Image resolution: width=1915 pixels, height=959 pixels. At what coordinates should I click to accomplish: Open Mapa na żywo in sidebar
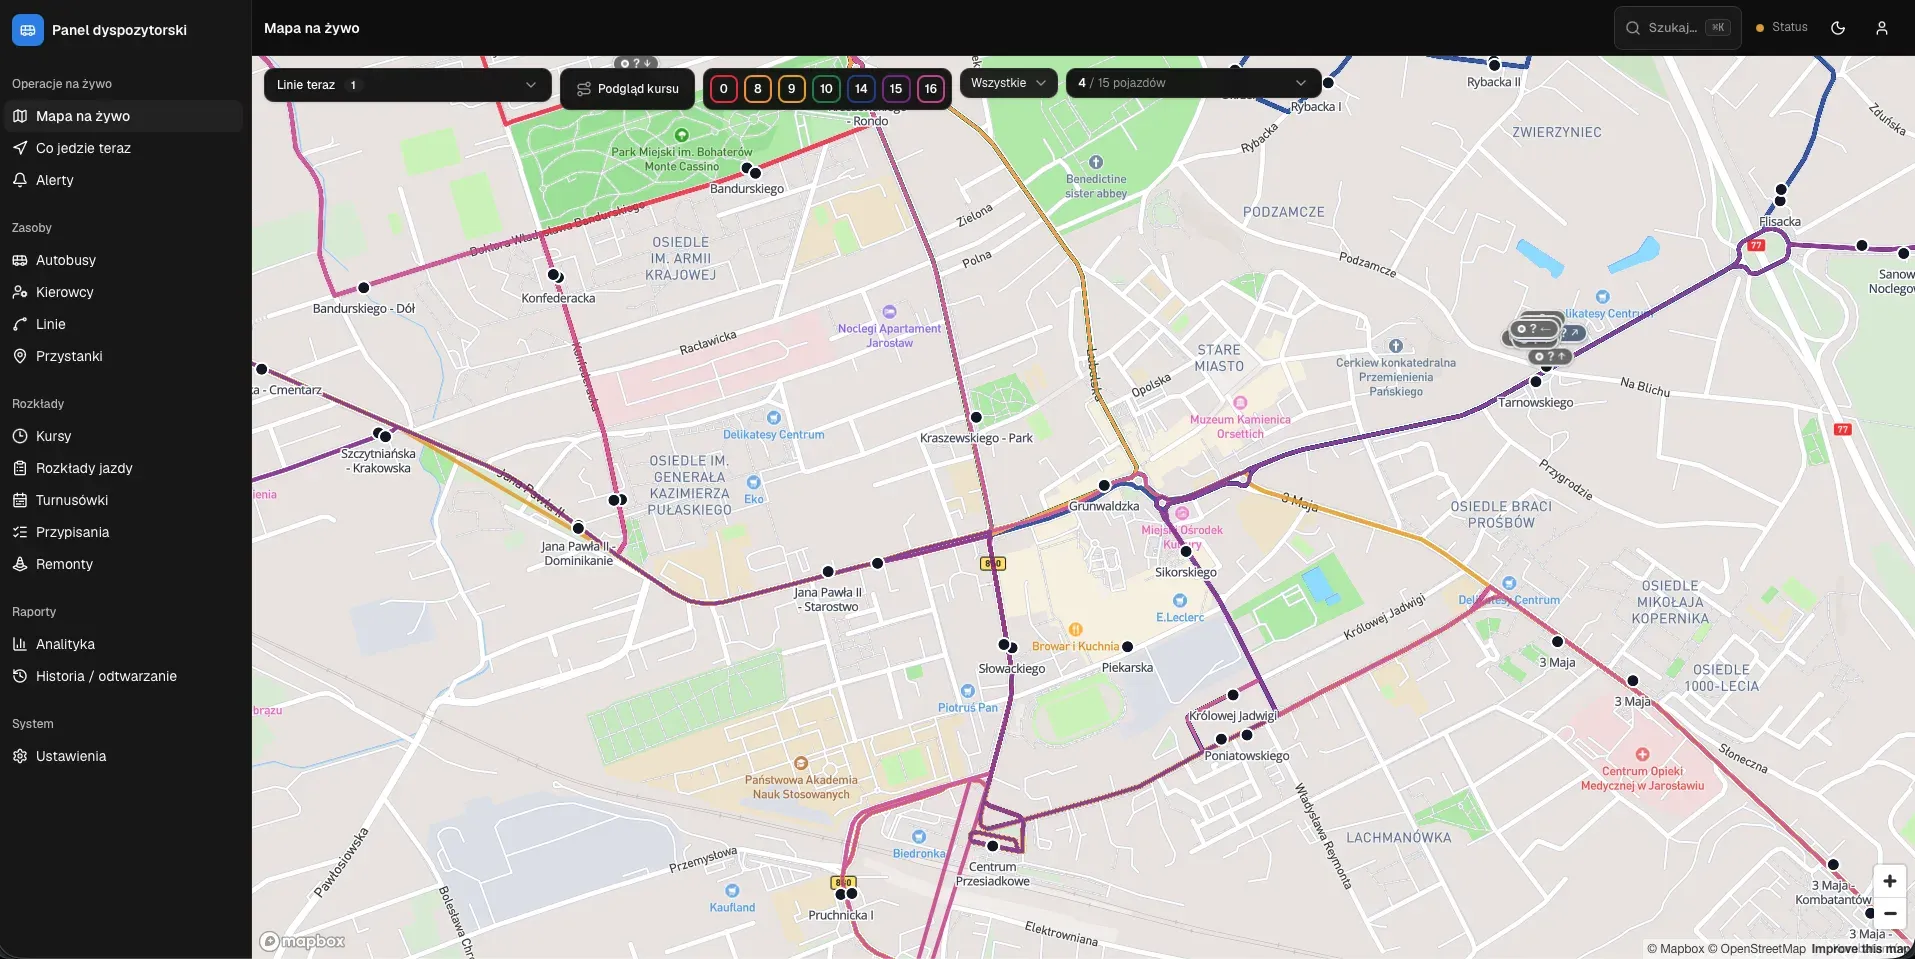point(122,116)
